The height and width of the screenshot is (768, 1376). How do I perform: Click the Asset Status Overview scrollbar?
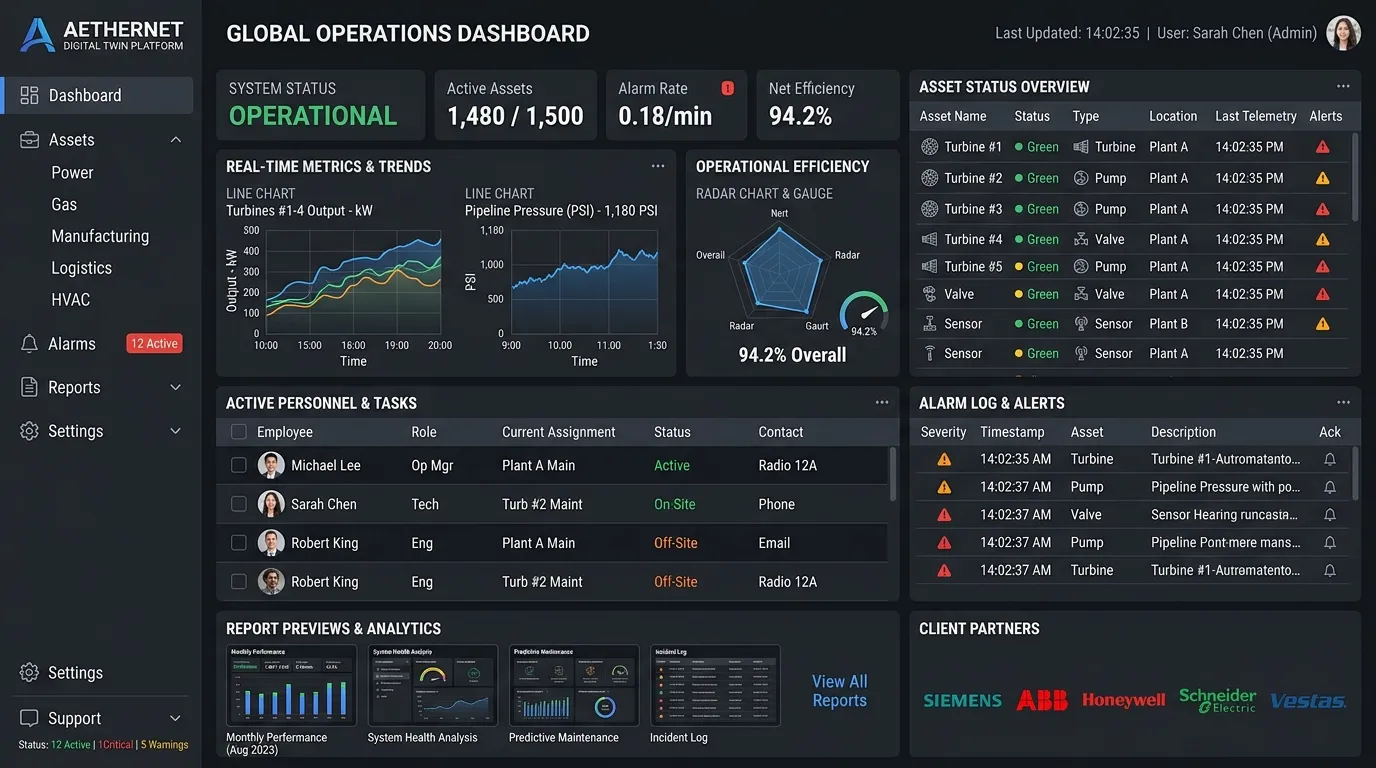[1355, 177]
